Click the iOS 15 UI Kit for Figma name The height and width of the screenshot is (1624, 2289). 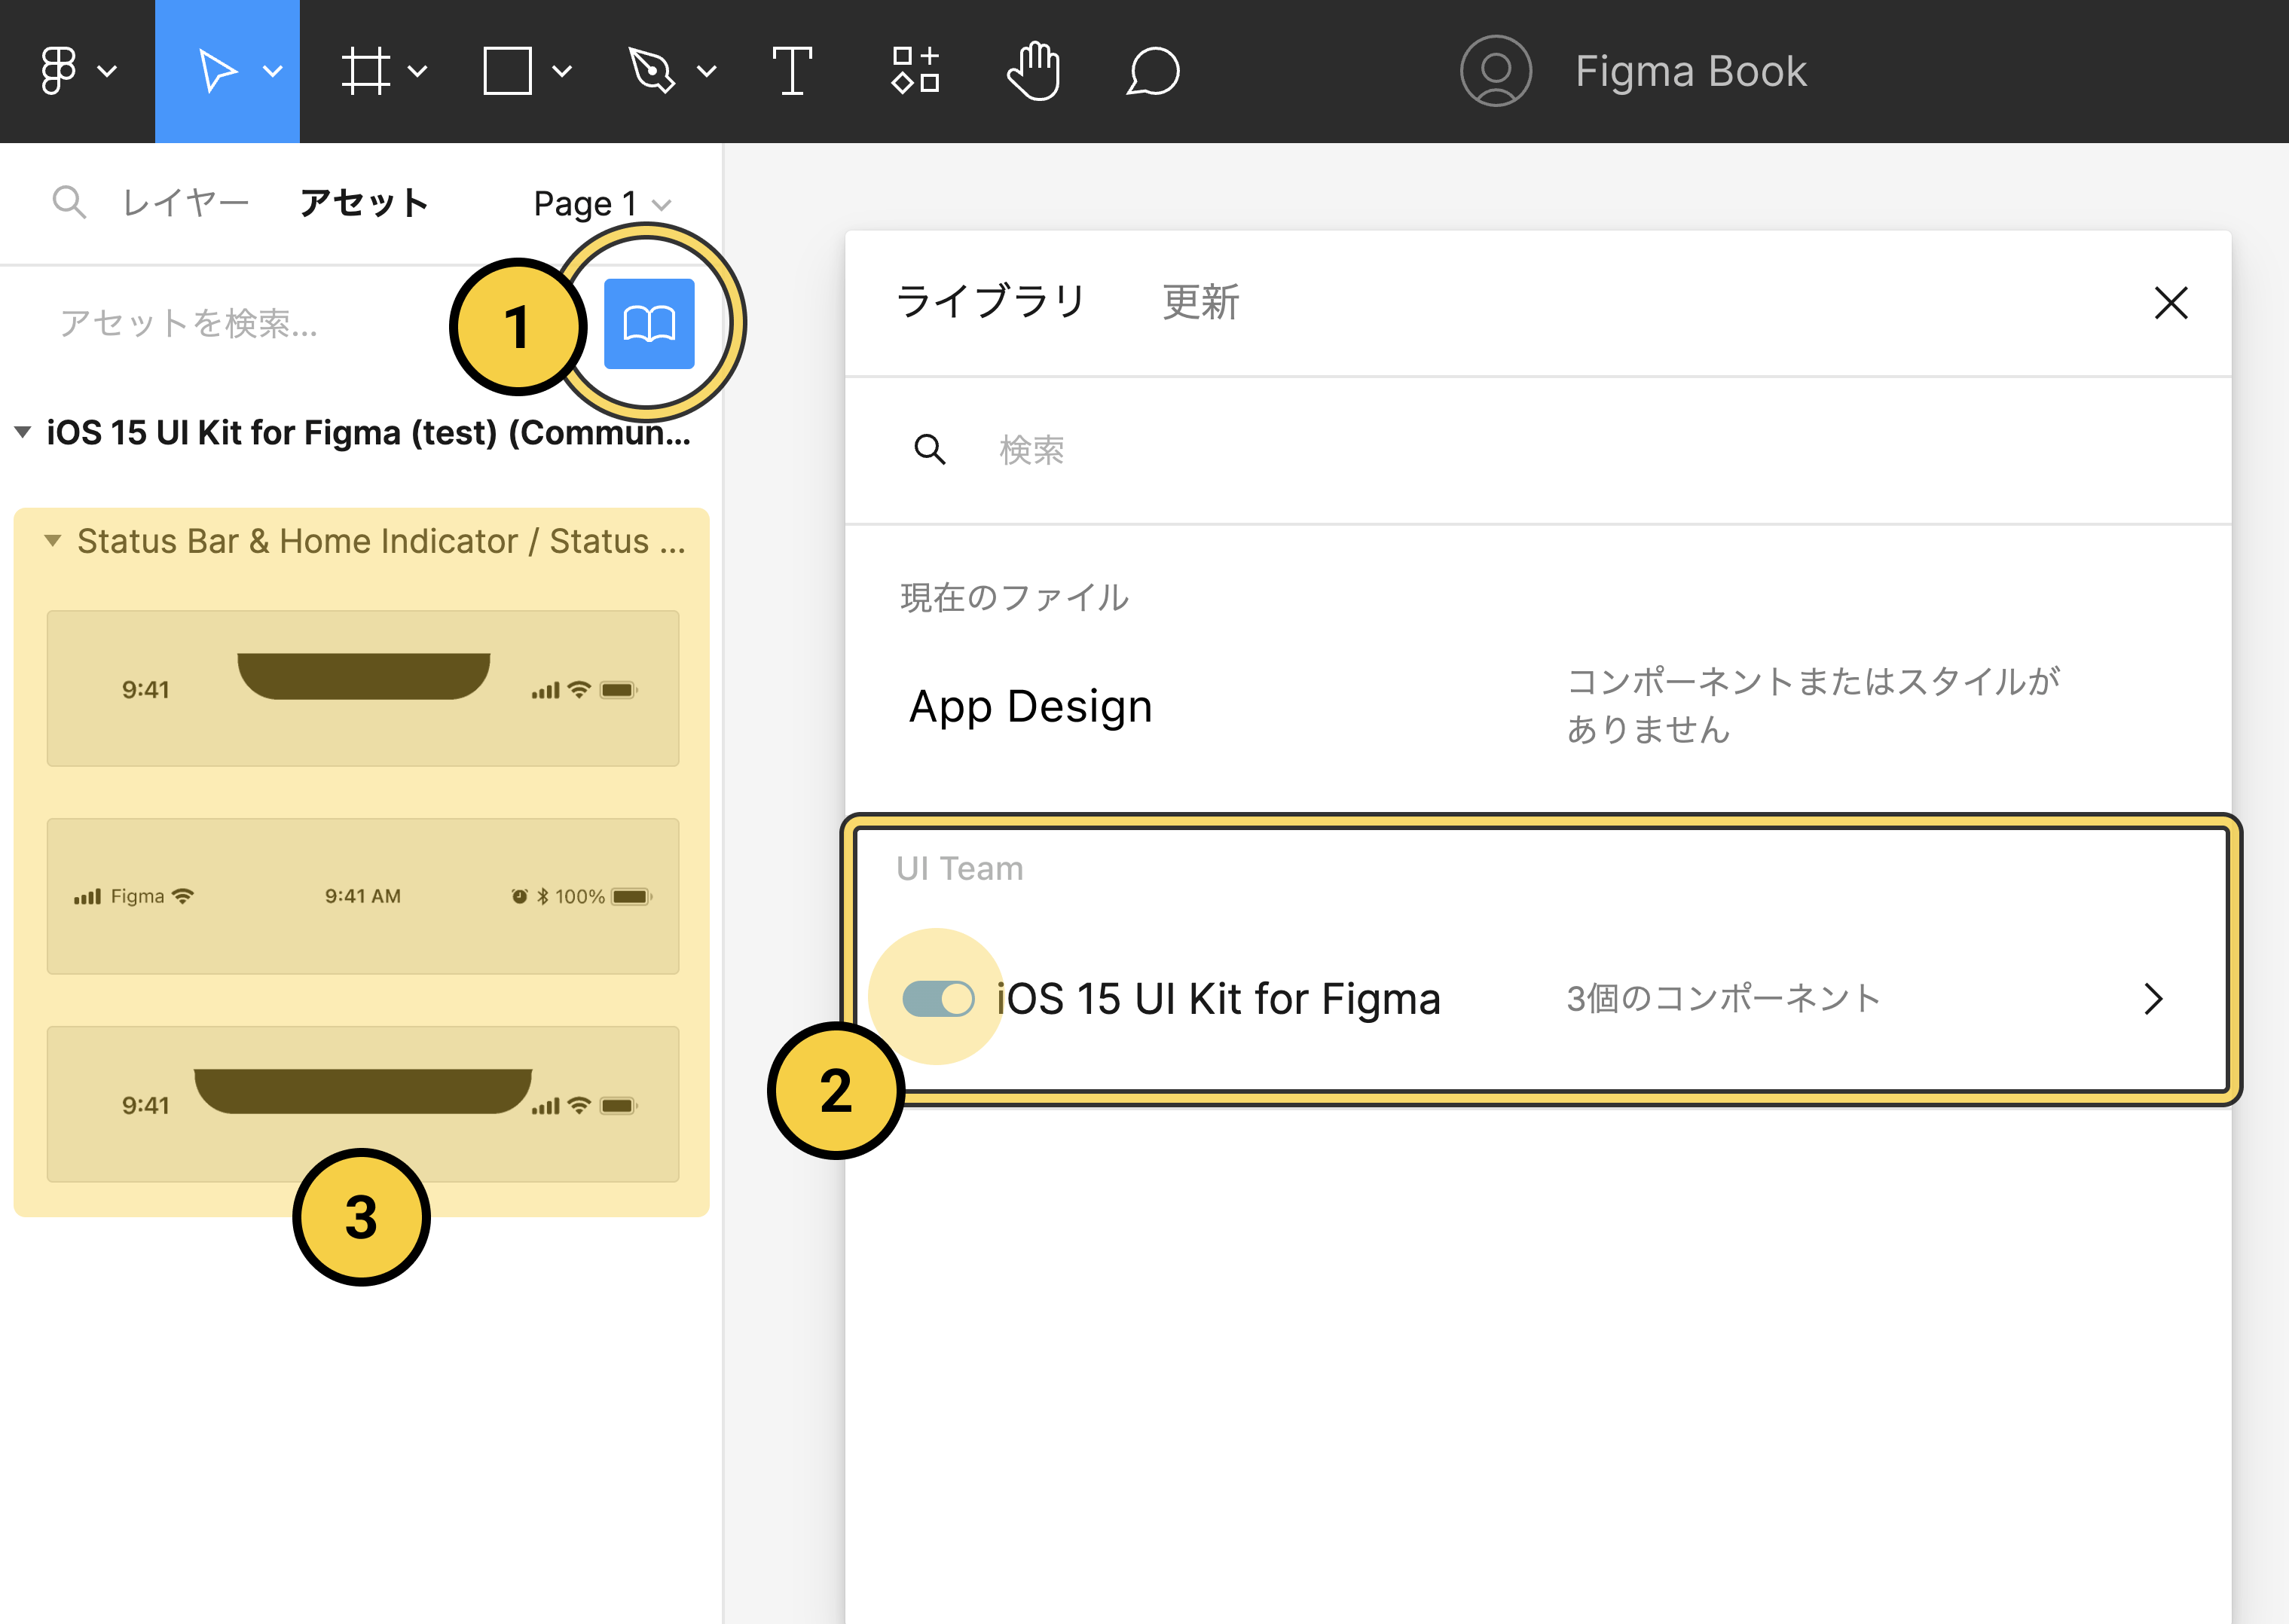[x=1219, y=998]
